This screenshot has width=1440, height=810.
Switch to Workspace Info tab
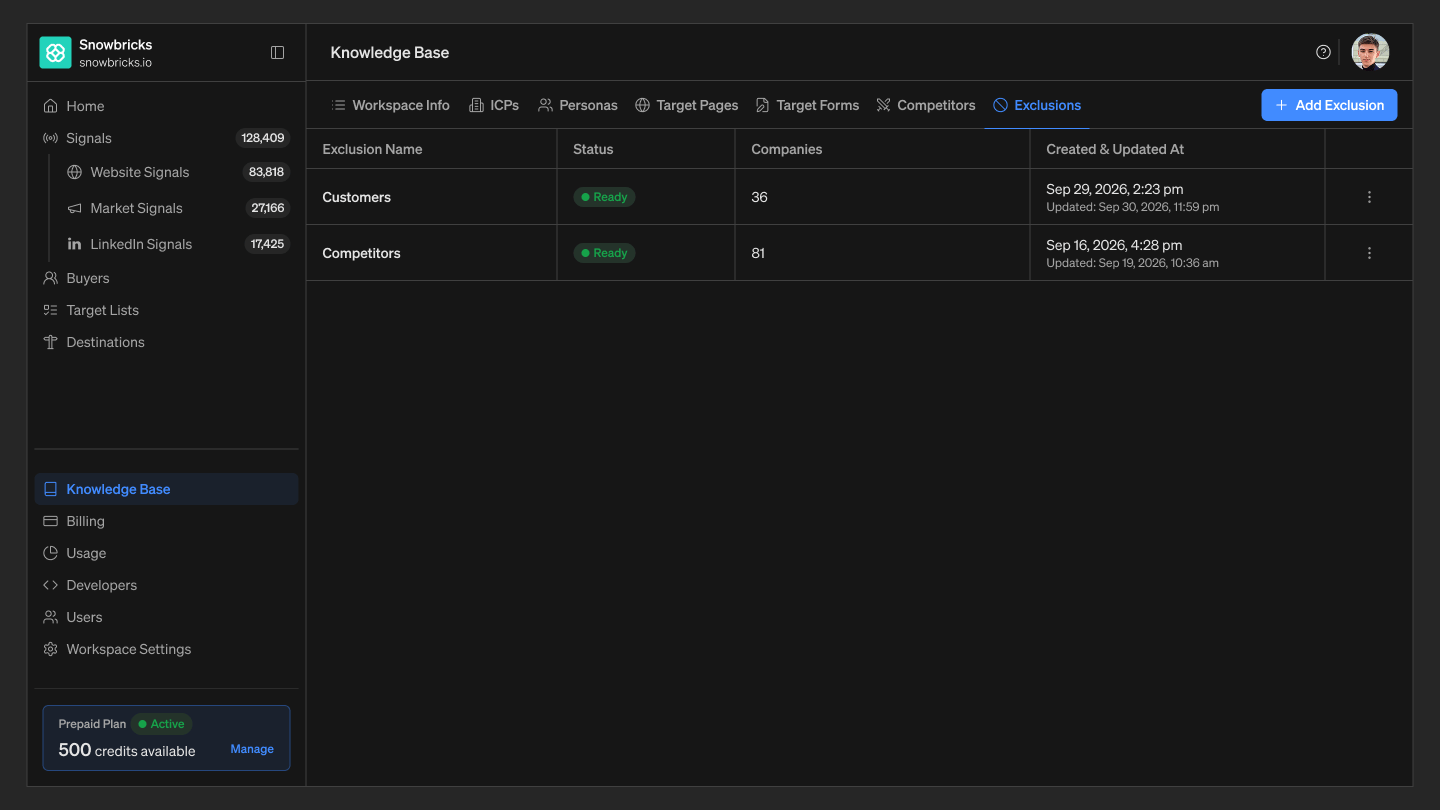391,105
